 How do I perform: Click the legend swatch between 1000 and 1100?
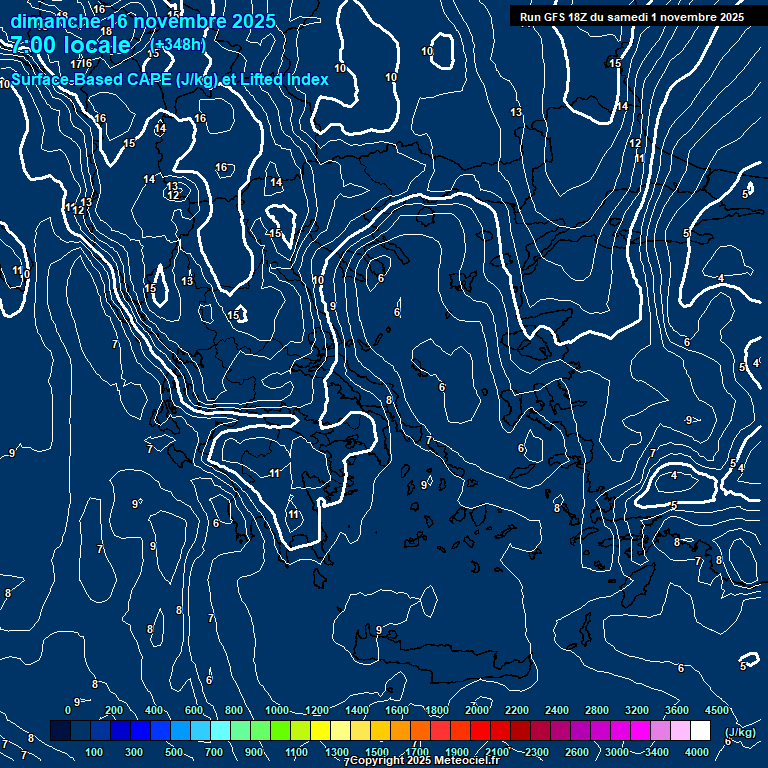281,730
